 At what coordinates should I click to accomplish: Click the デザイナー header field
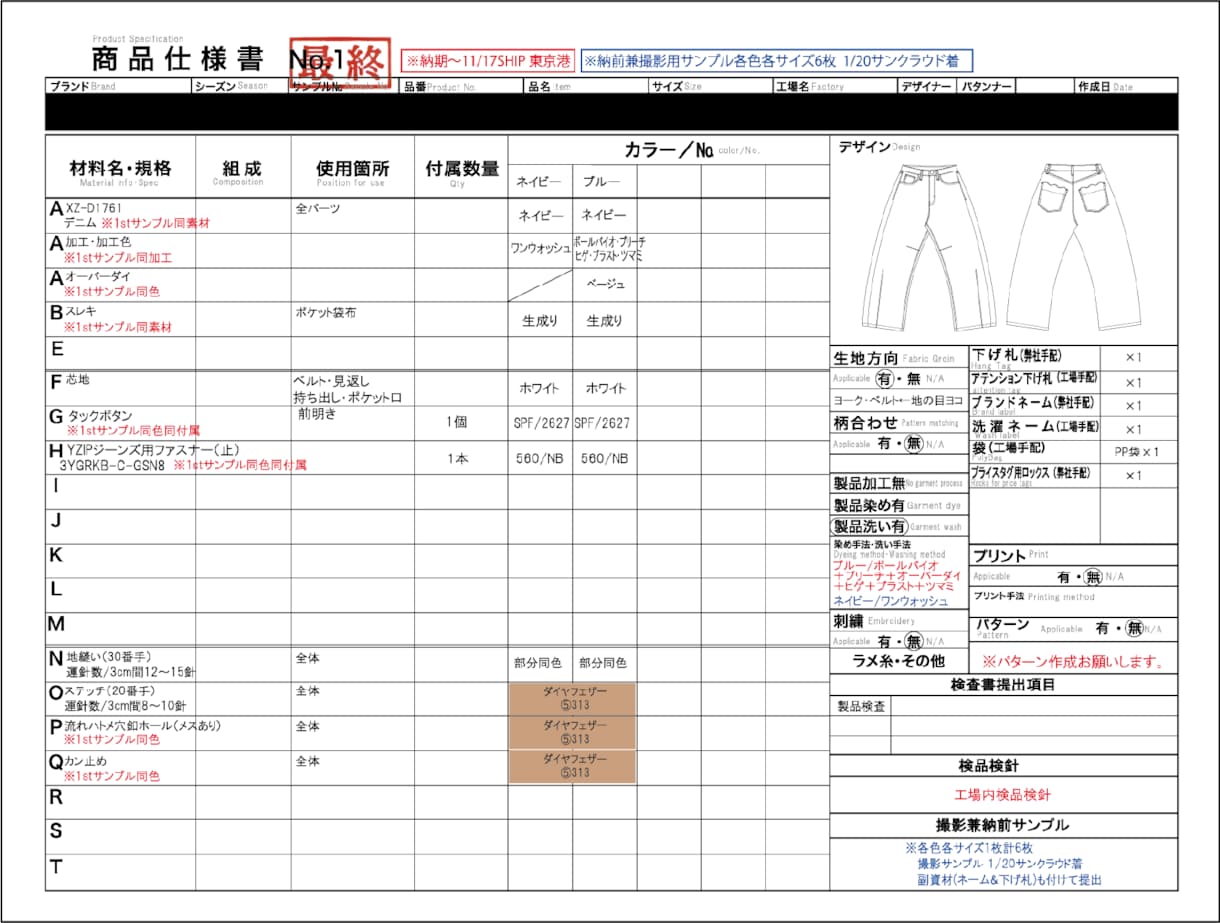coord(927,86)
